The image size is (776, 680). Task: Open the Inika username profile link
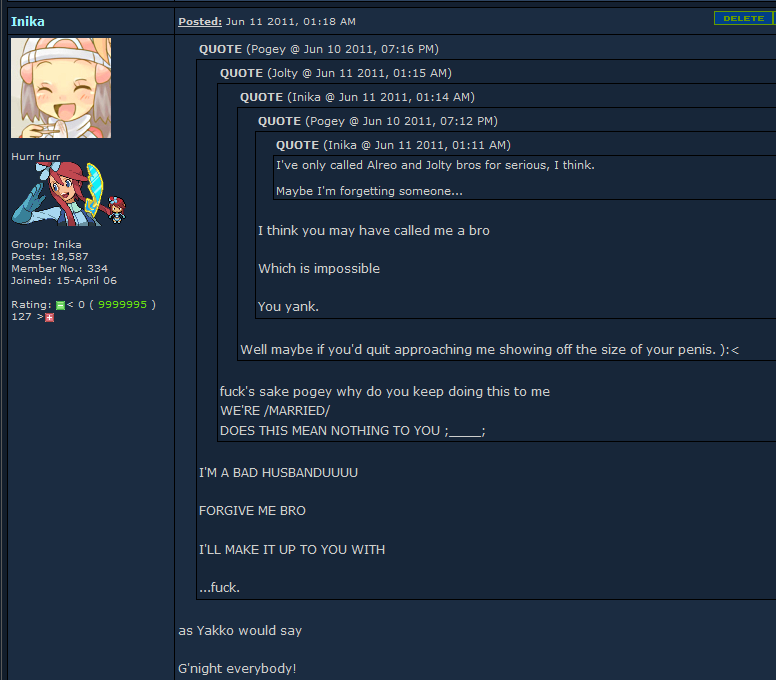(28, 21)
